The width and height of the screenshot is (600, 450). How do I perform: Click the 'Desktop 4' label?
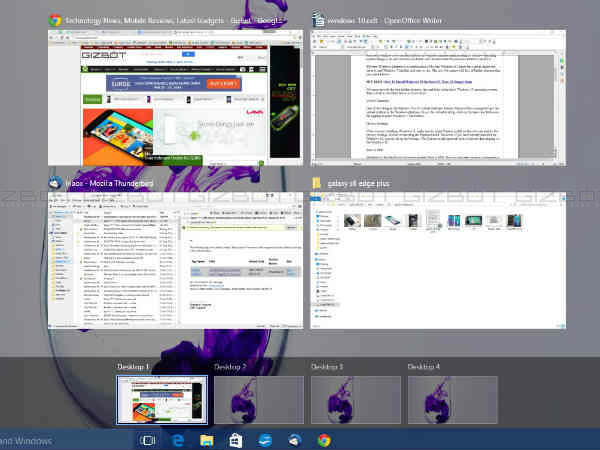424,367
